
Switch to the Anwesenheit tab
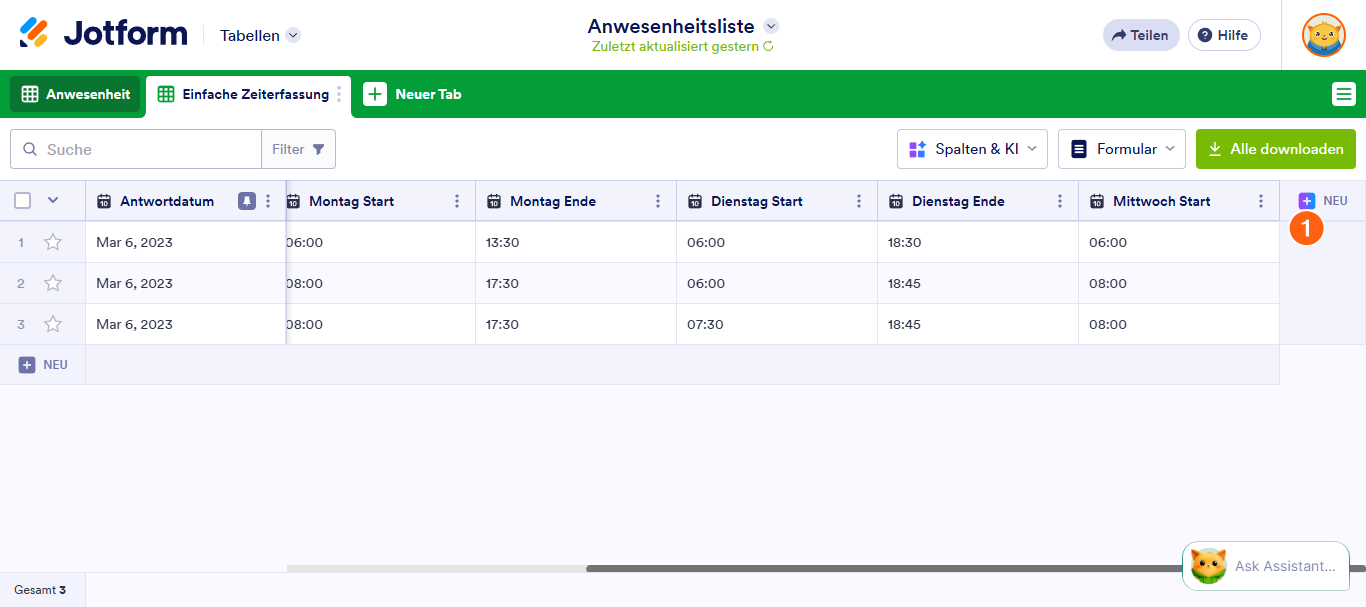pyautogui.click(x=76, y=94)
